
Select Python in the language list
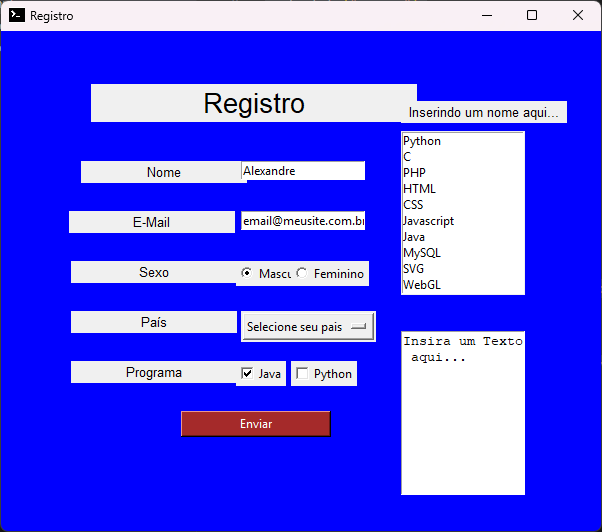[422, 141]
